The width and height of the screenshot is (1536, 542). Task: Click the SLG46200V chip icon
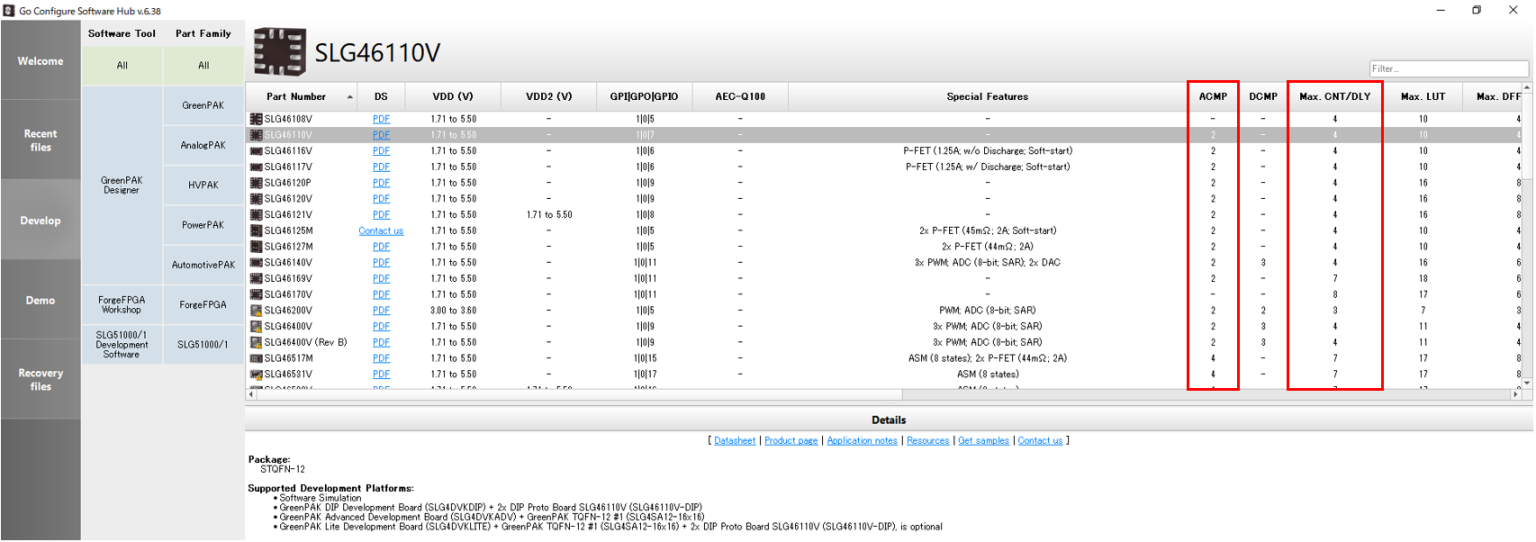pyautogui.click(x=256, y=311)
